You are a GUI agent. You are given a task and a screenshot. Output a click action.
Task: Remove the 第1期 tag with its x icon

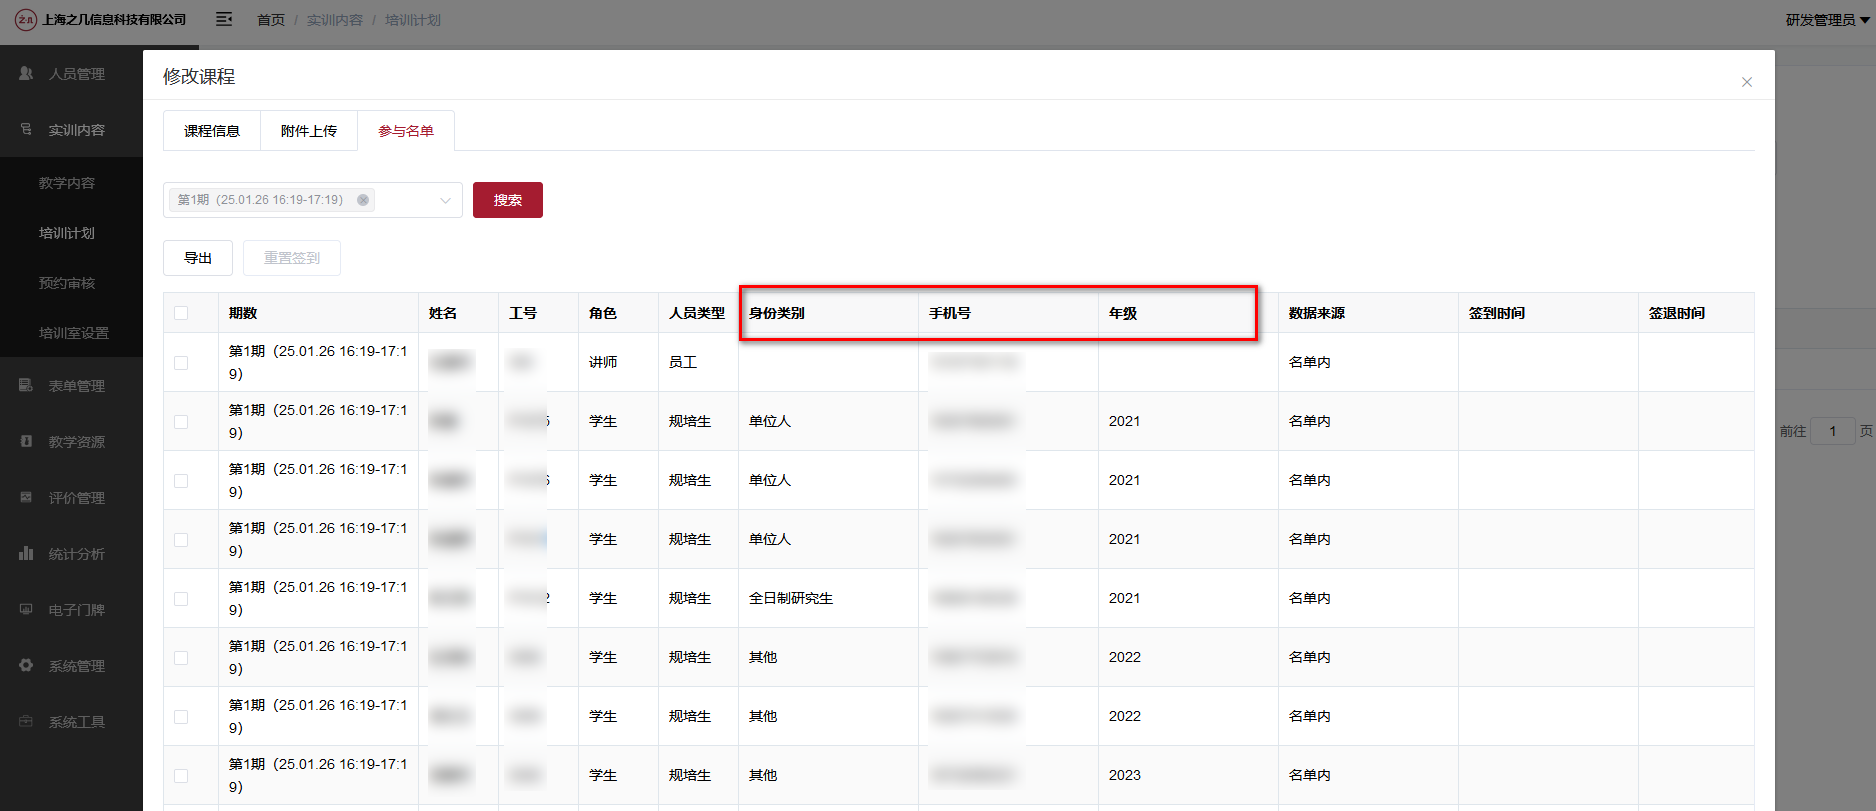tap(363, 200)
